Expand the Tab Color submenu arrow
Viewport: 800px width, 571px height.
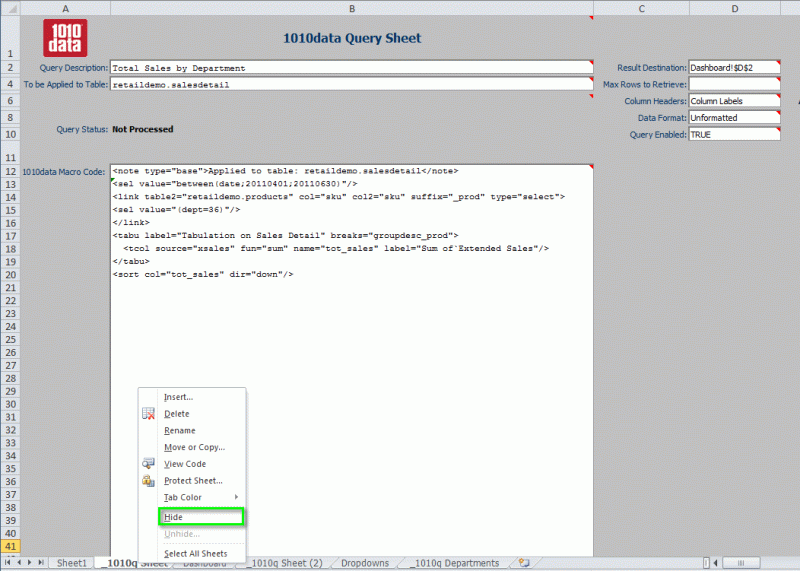pos(236,496)
